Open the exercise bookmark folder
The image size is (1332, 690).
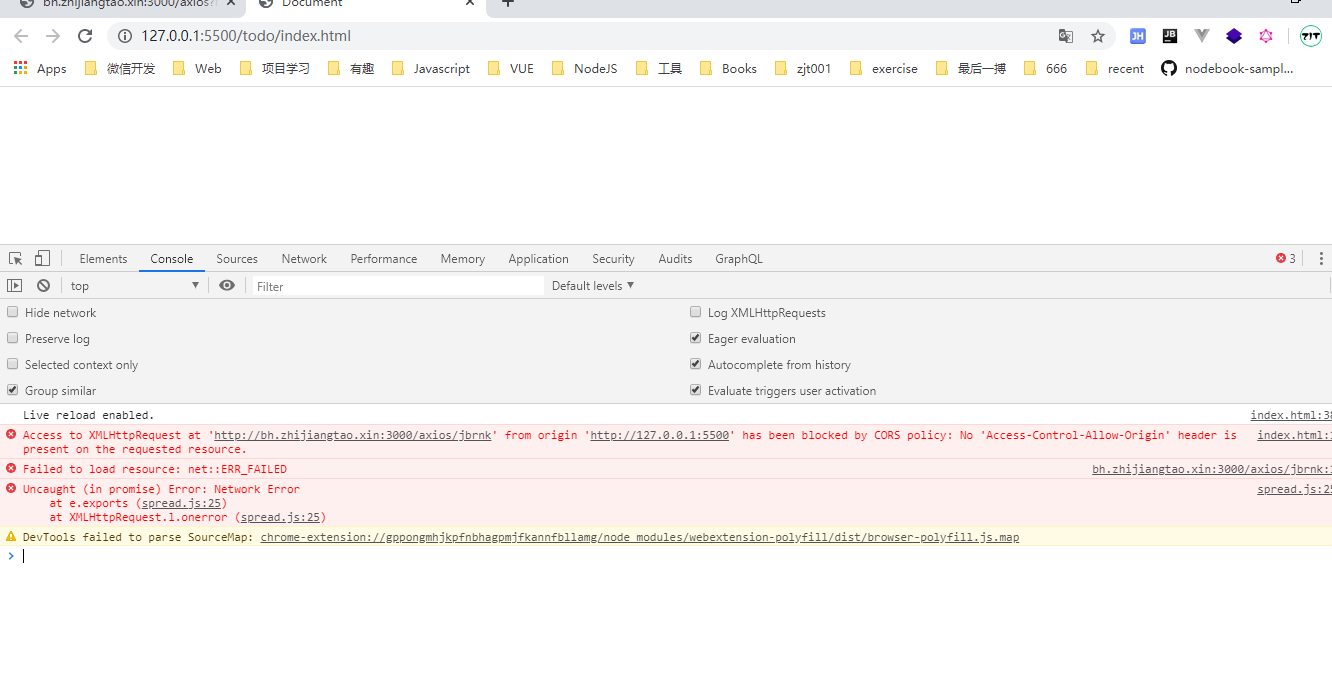884,68
